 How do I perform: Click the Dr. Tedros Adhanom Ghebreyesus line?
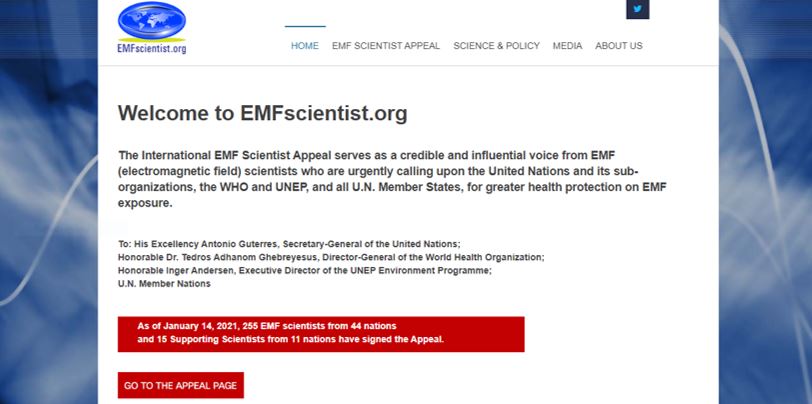click(x=331, y=257)
